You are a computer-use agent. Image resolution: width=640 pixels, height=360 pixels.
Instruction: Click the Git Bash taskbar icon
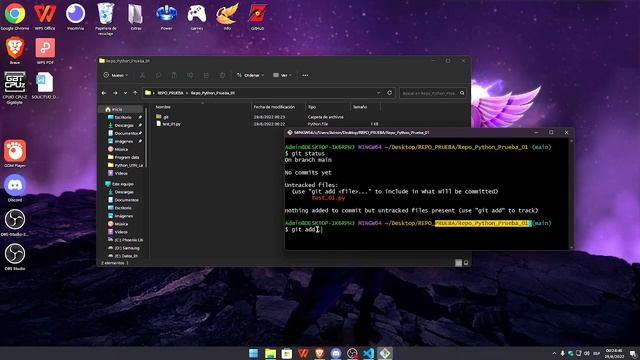(385, 353)
